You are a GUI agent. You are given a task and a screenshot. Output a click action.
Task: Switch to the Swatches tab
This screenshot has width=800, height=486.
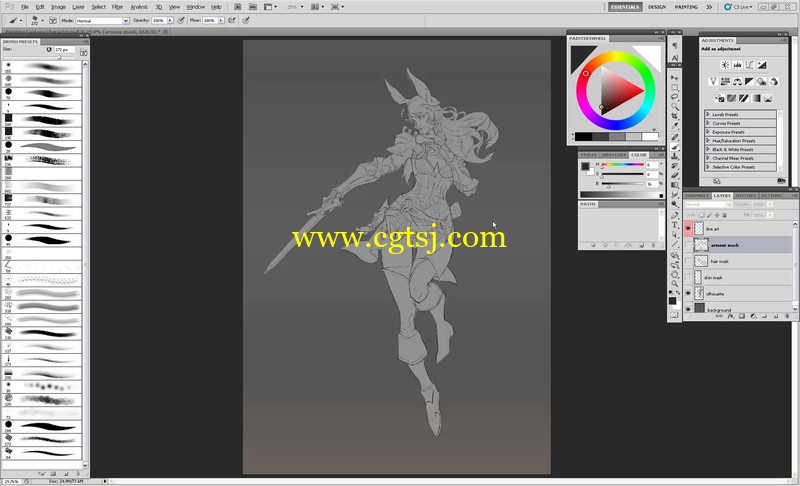[613, 155]
